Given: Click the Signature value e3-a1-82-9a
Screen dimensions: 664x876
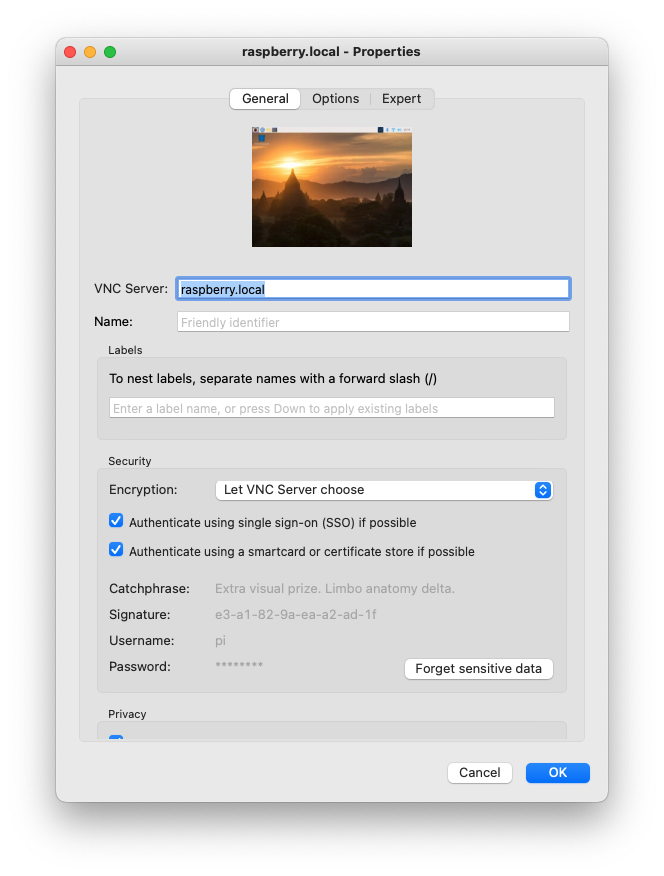Looking at the screenshot, I should point(295,615).
